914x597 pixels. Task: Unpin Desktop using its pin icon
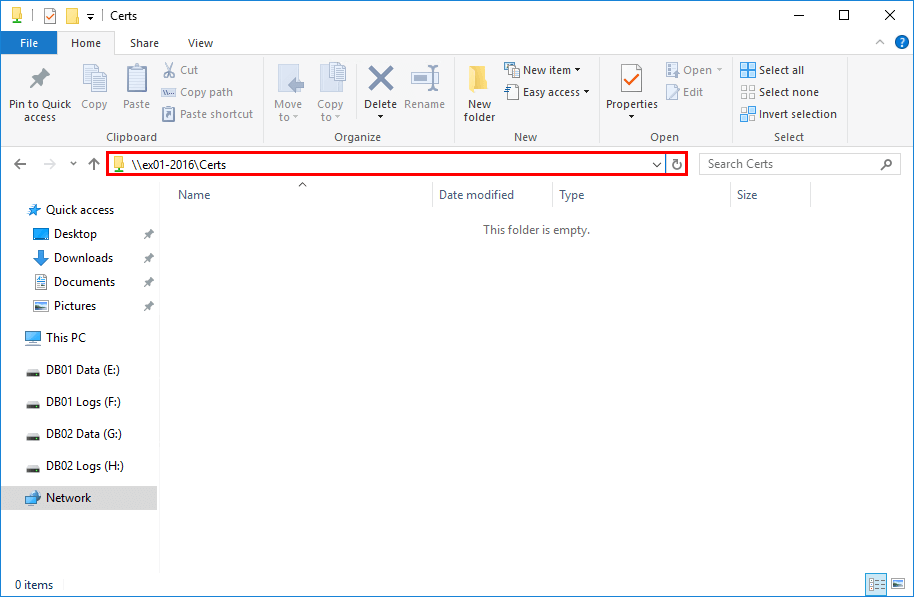[x=149, y=234]
